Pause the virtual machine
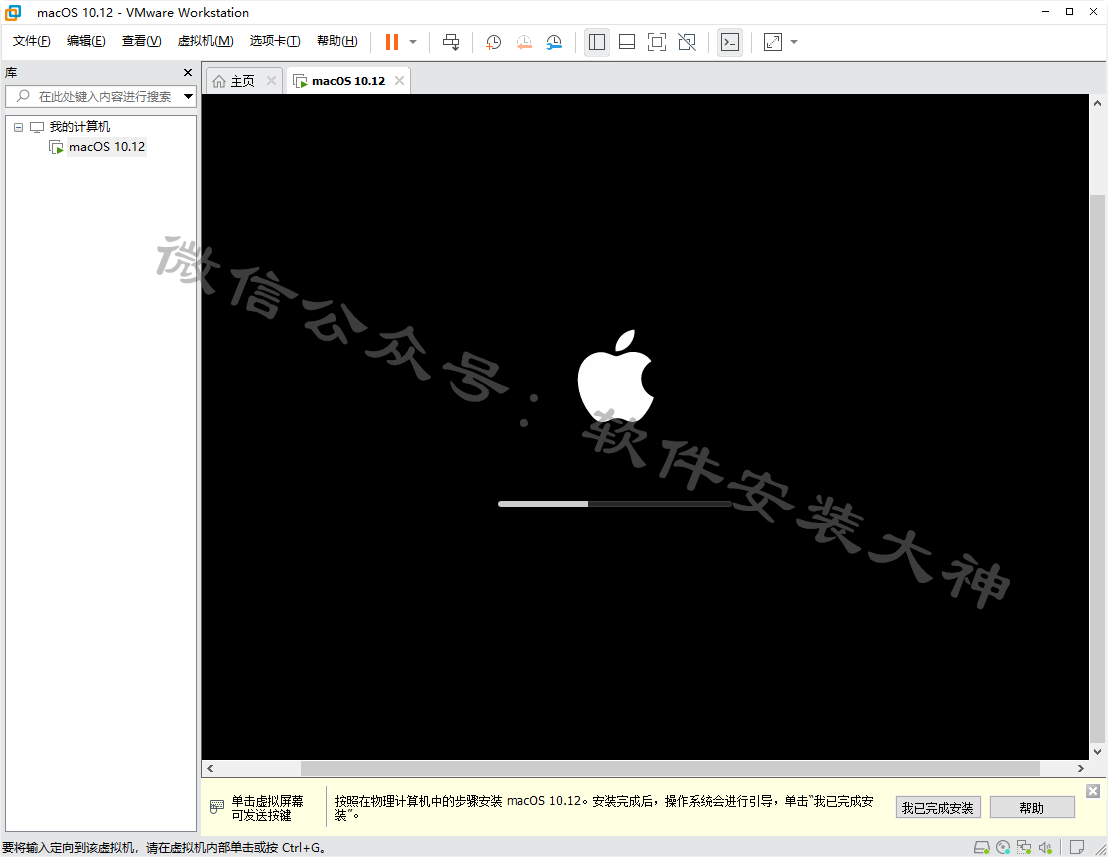The width and height of the screenshot is (1108, 857). (x=391, y=42)
